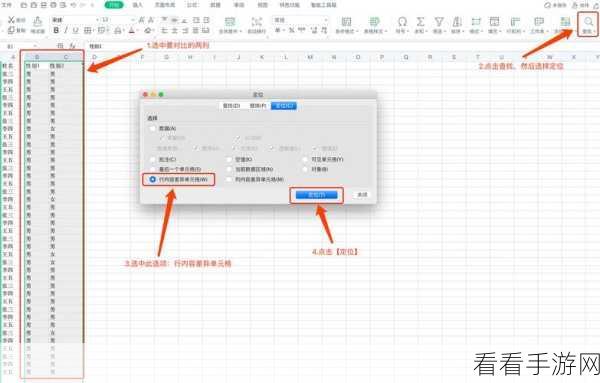Click the Rows and Columns icon
Viewport: 600px width, 383px height.
pyautogui.click(x=515, y=21)
